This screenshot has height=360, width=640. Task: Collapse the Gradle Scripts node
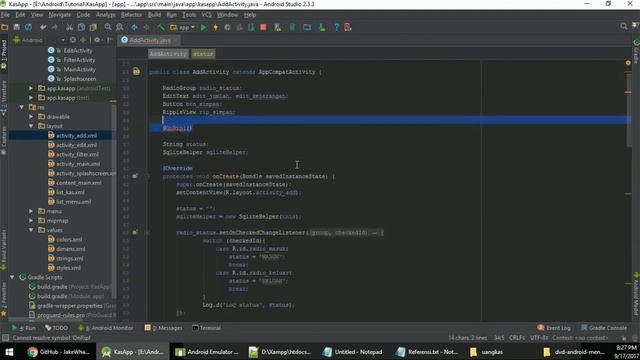tap(12, 277)
